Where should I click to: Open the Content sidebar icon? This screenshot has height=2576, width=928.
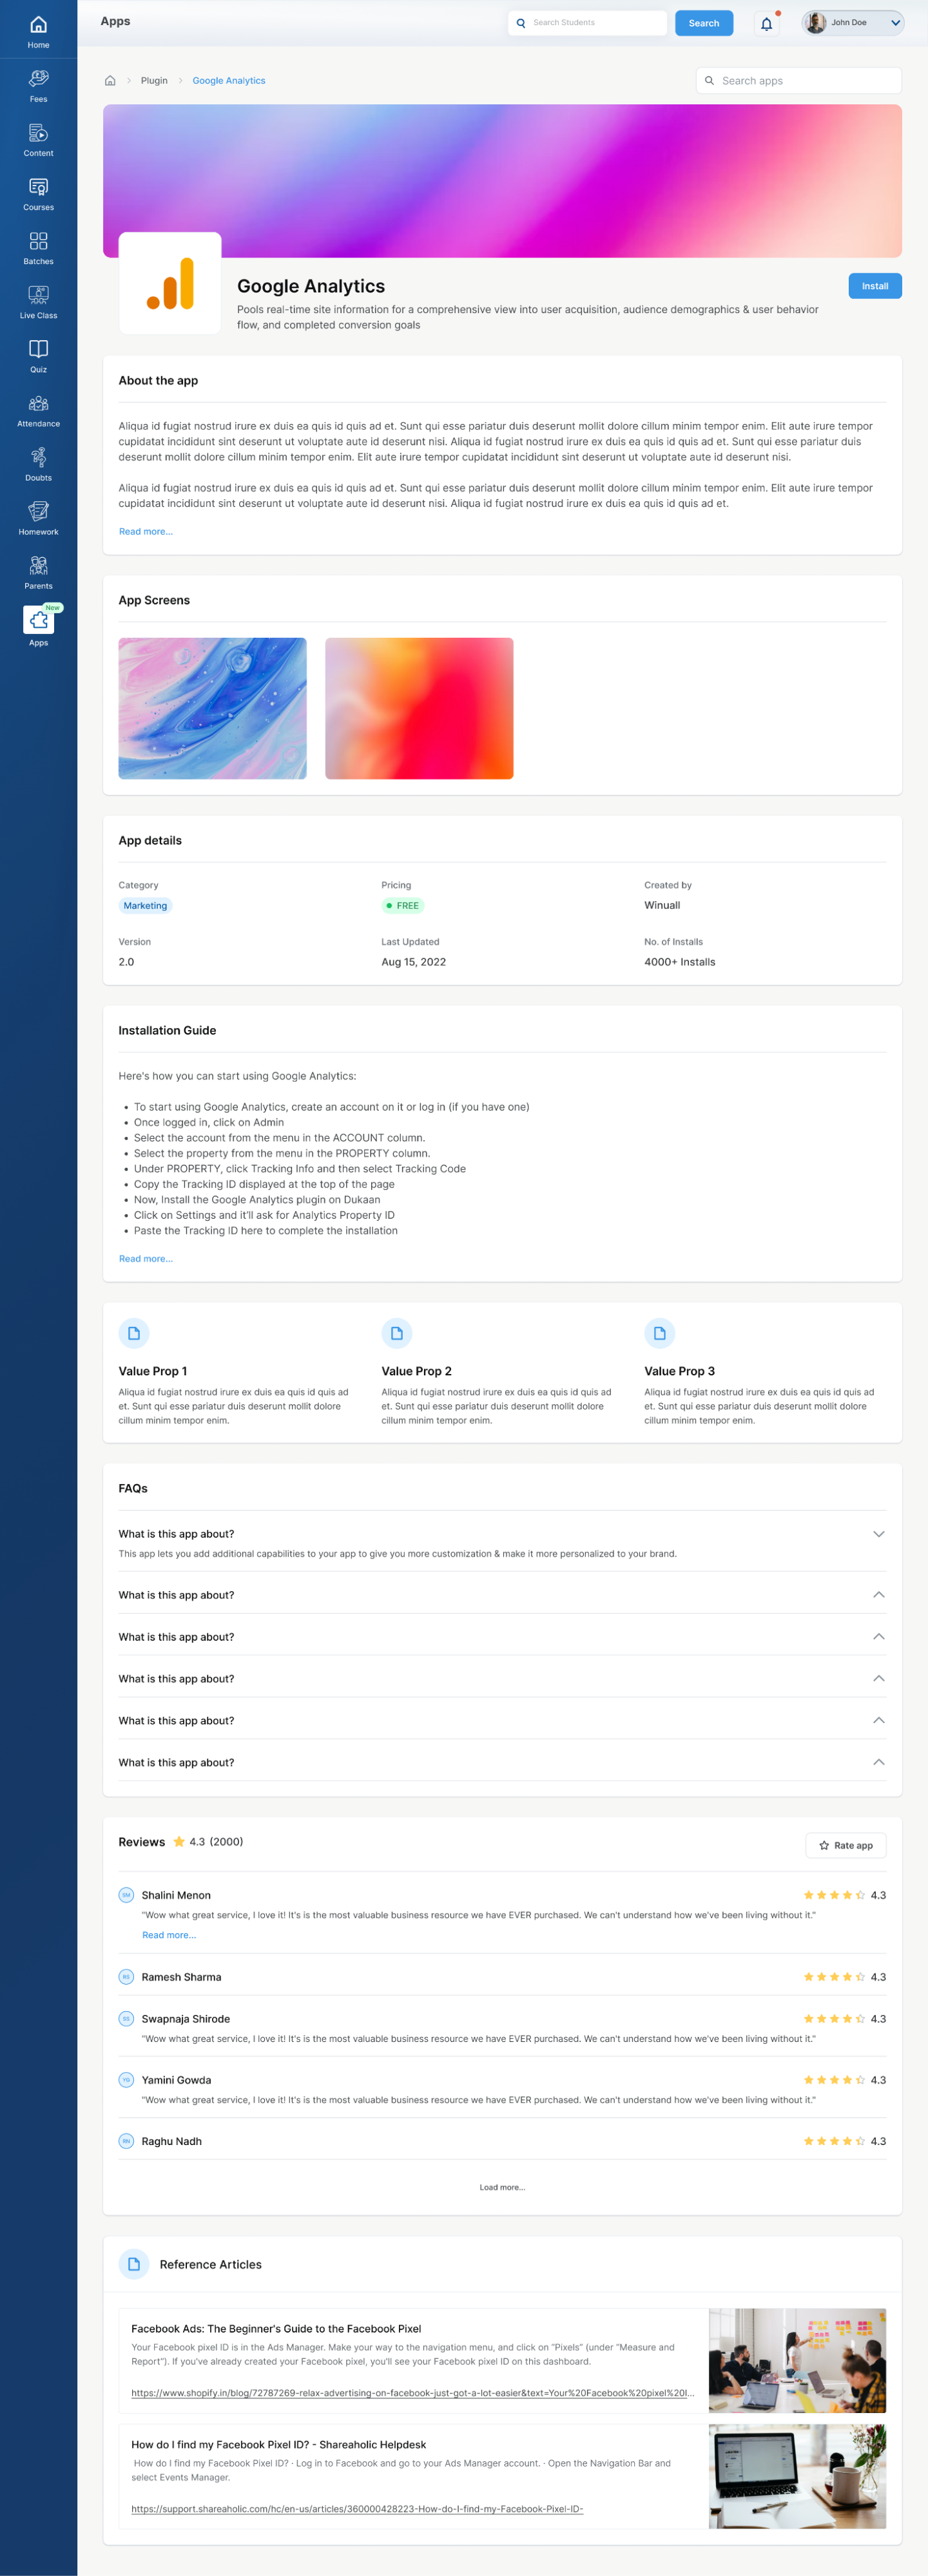point(38,132)
